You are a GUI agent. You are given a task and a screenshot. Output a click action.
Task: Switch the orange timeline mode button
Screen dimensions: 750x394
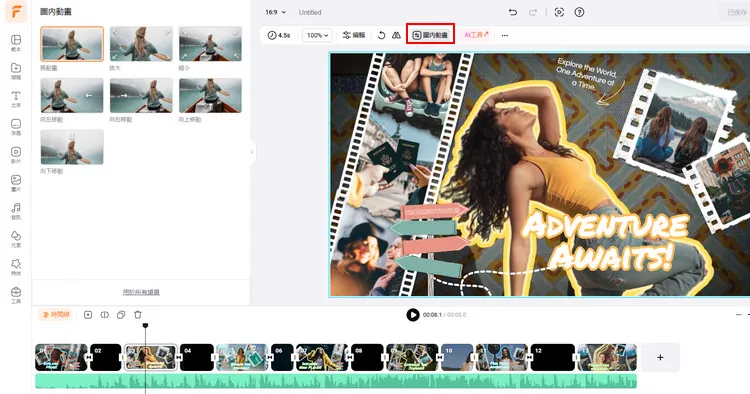55,315
